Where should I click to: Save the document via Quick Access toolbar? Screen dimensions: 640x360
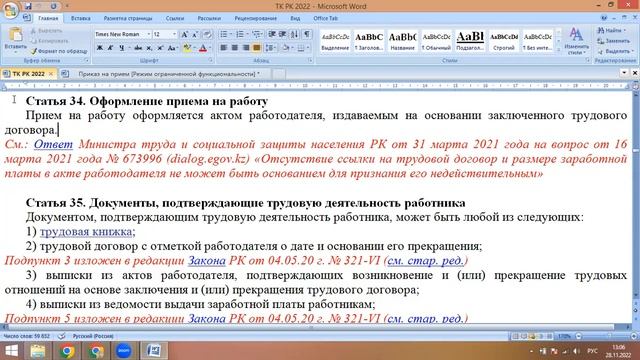(x=28, y=6)
